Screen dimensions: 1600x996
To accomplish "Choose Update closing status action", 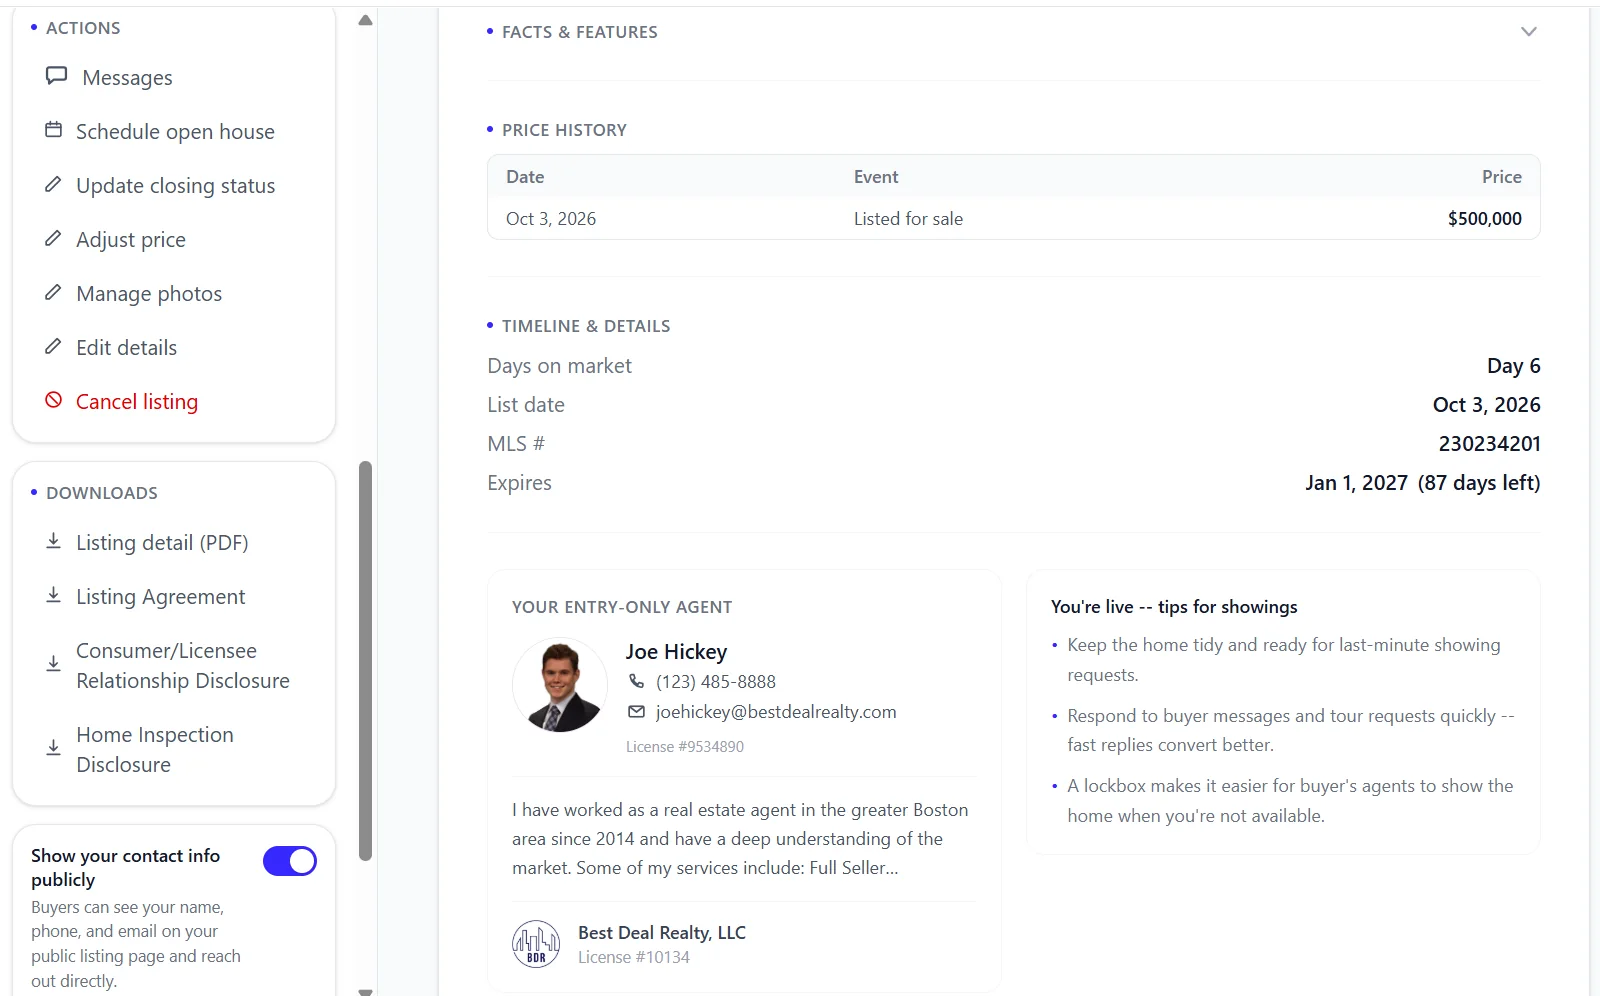I will 175,185.
